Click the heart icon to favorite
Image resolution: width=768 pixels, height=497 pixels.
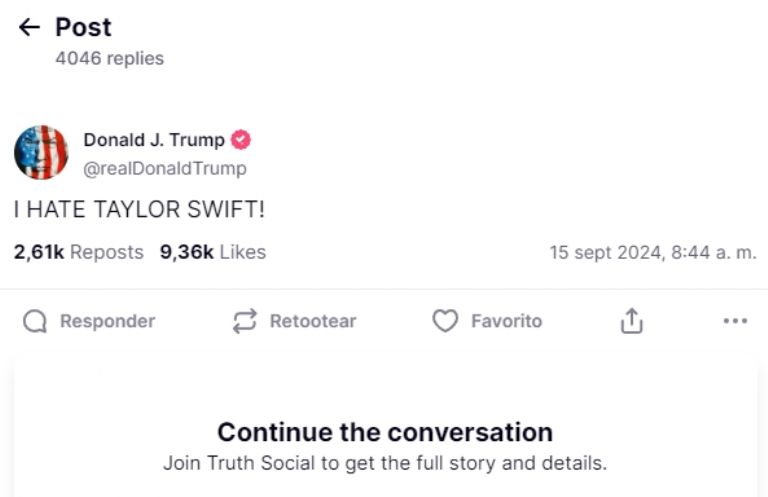[x=445, y=321]
